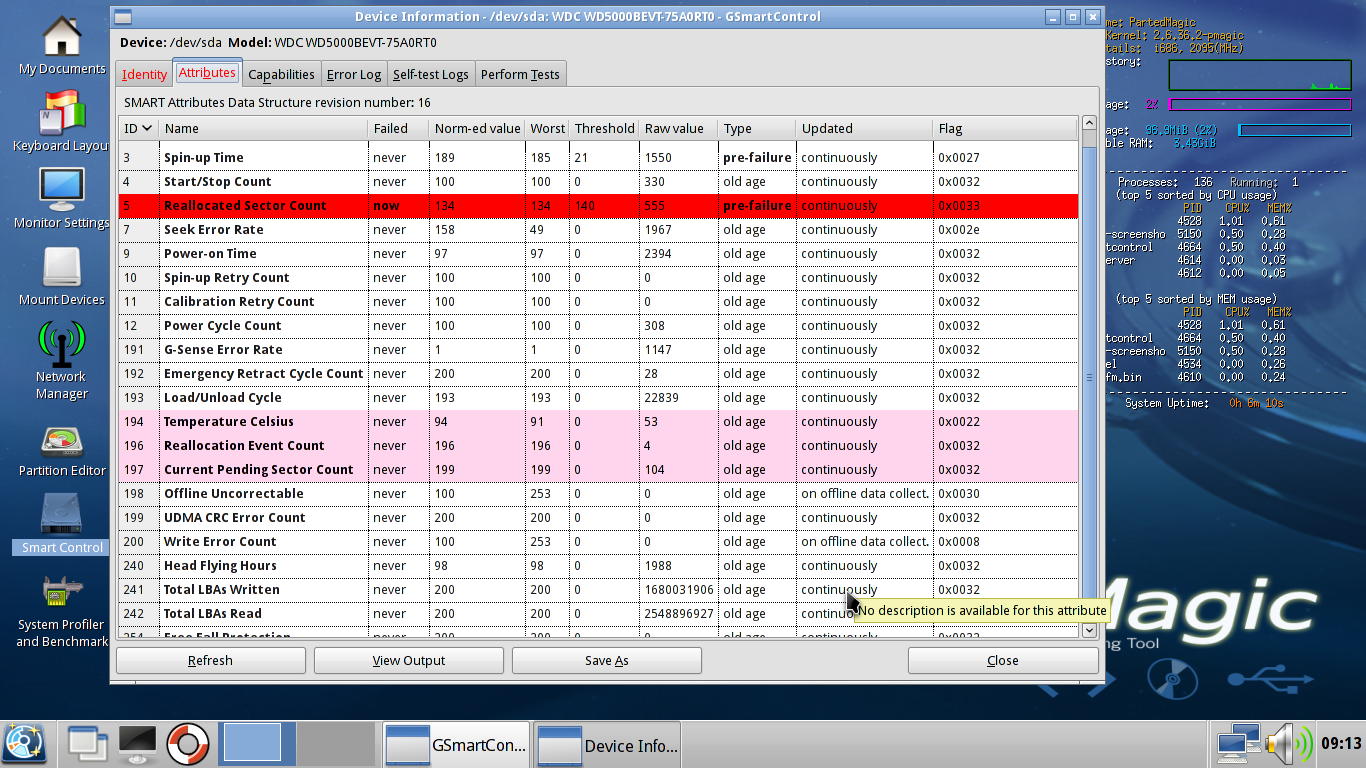Select the G-Sense Error Rate attribute
This screenshot has width=1366, height=768.
tap(598, 349)
